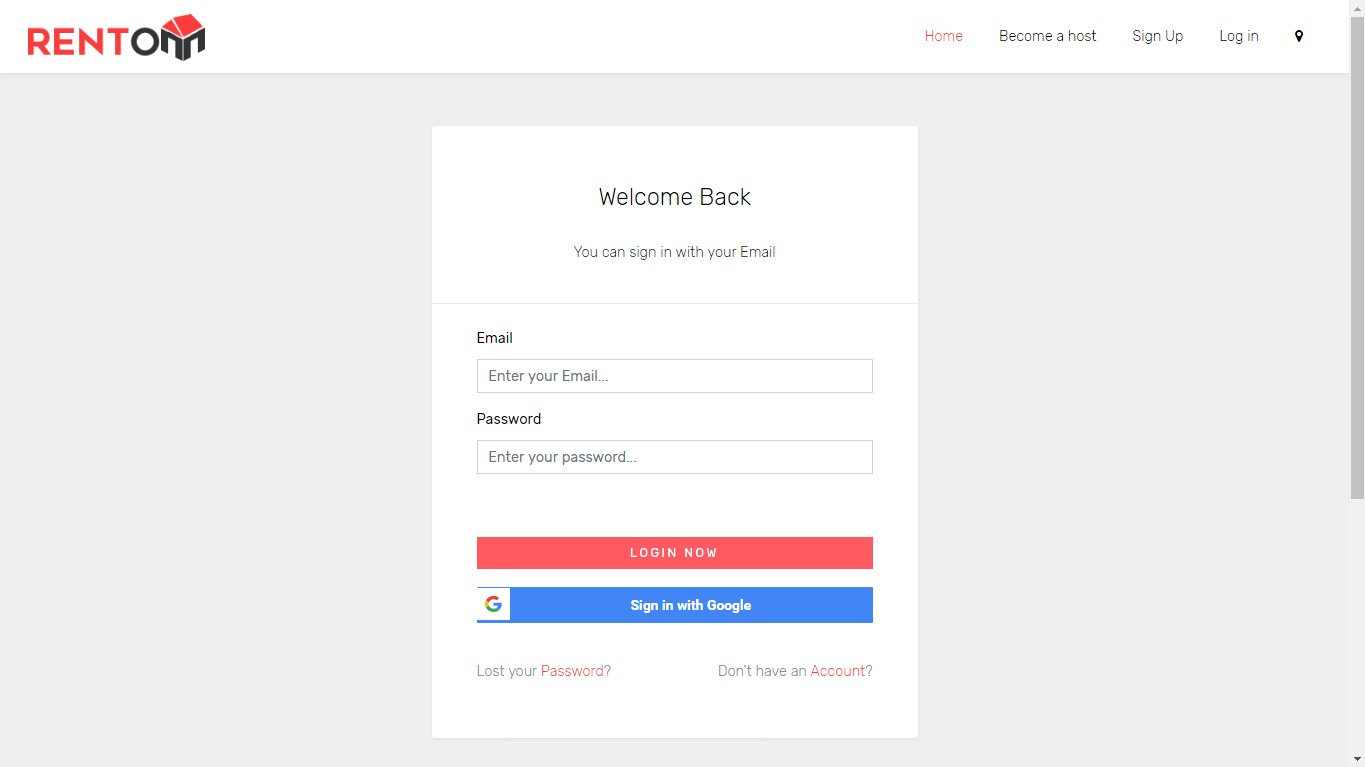This screenshot has width=1365, height=767.
Task: Go to the Home nav item
Action: 943,36
